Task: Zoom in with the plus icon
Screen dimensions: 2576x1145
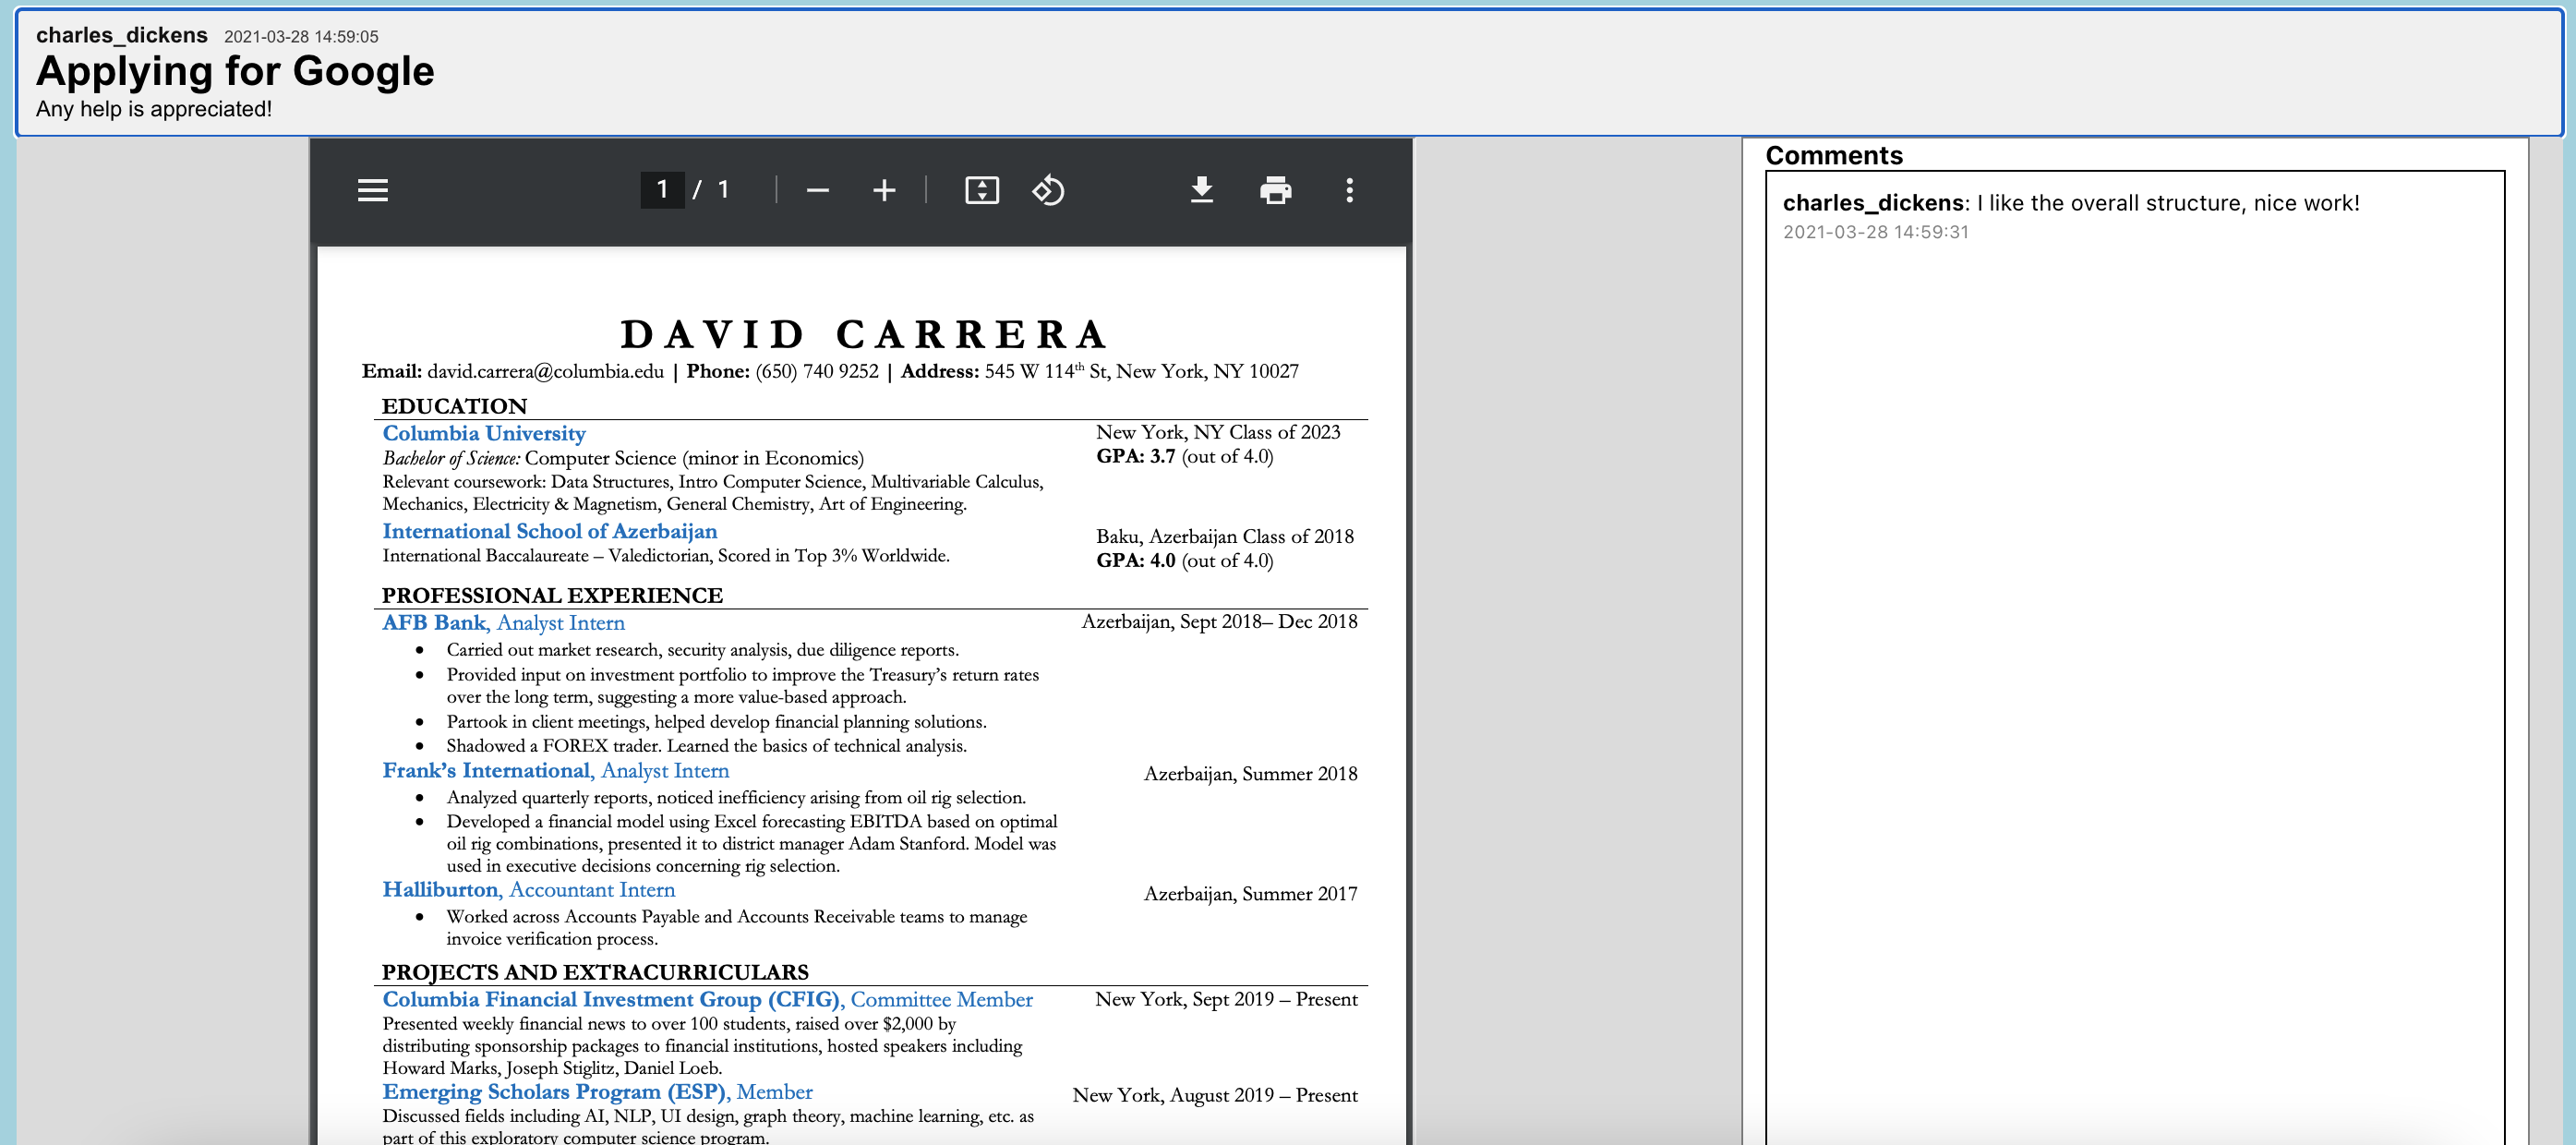Action: coord(883,190)
